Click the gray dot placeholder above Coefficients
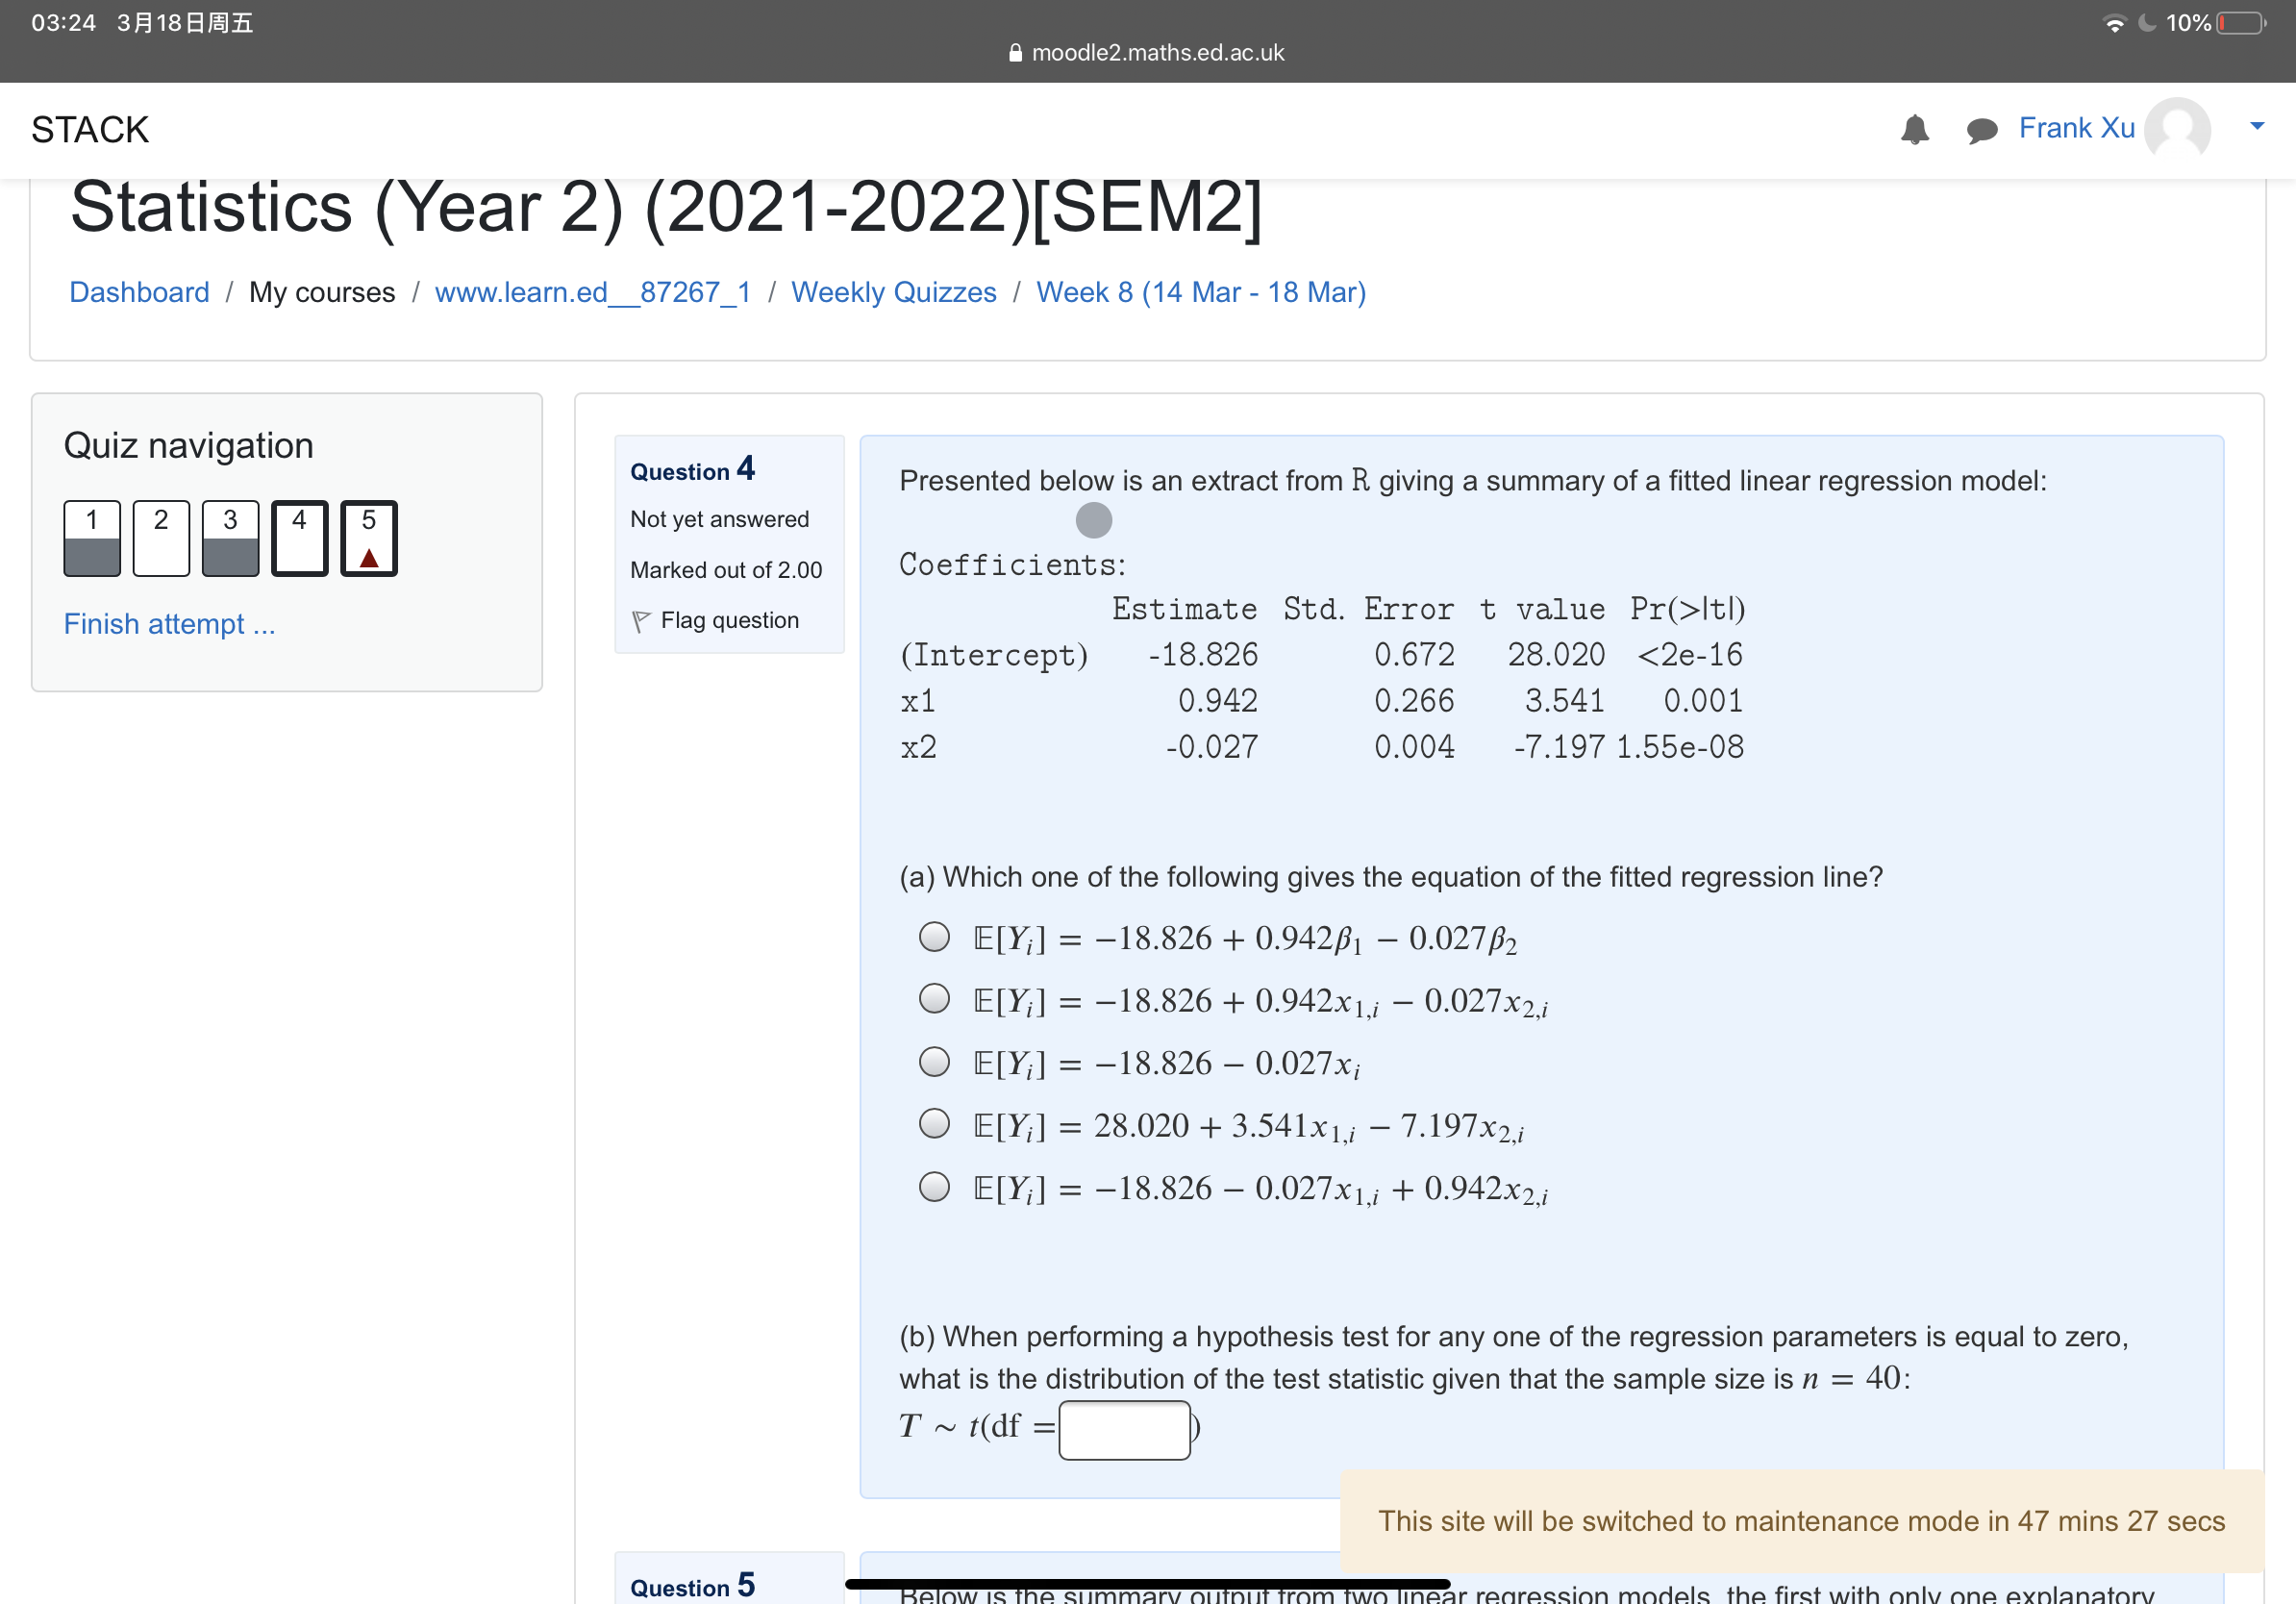 pyautogui.click(x=1095, y=520)
